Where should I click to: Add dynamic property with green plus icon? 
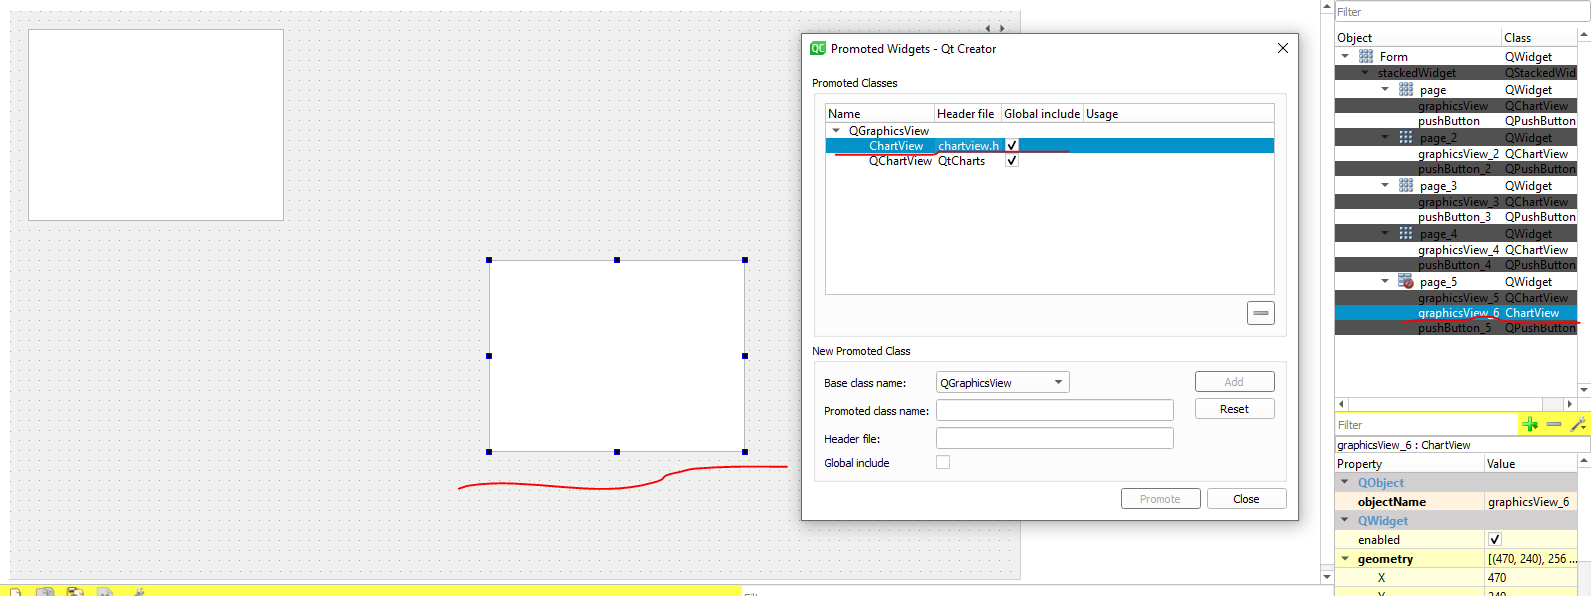pyautogui.click(x=1530, y=424)
